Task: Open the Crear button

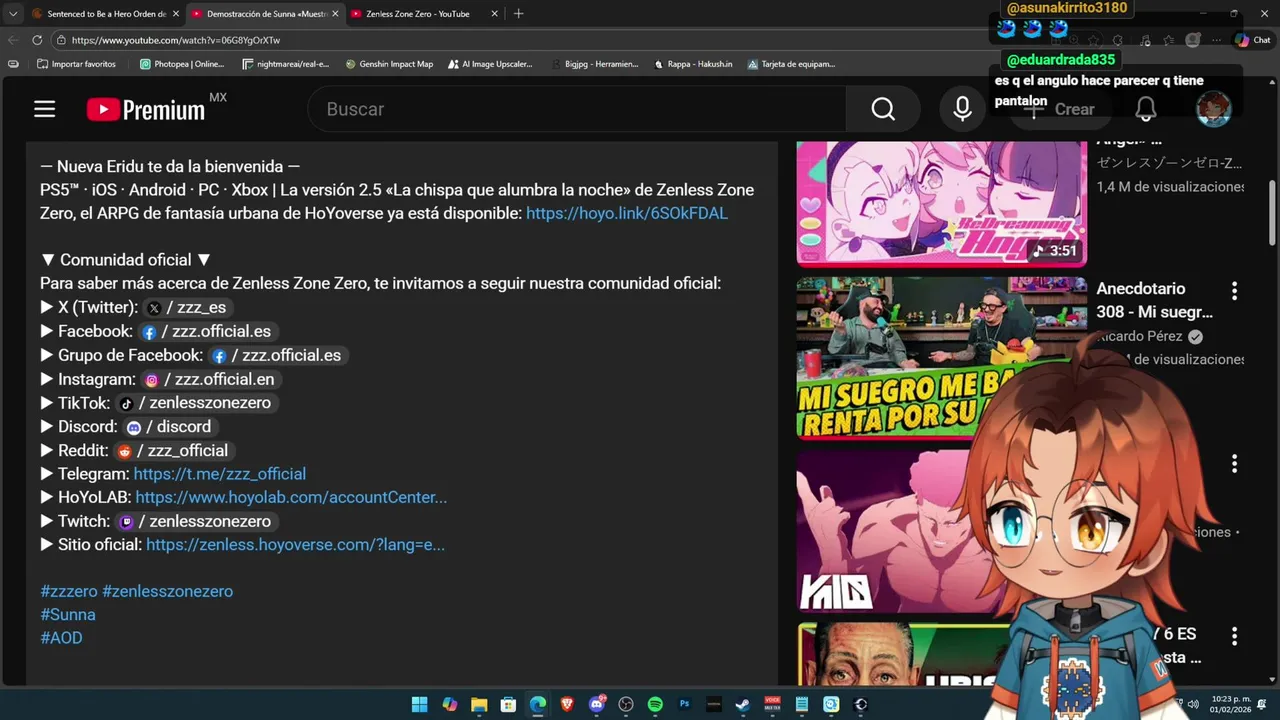Action: pos(1062,109)
